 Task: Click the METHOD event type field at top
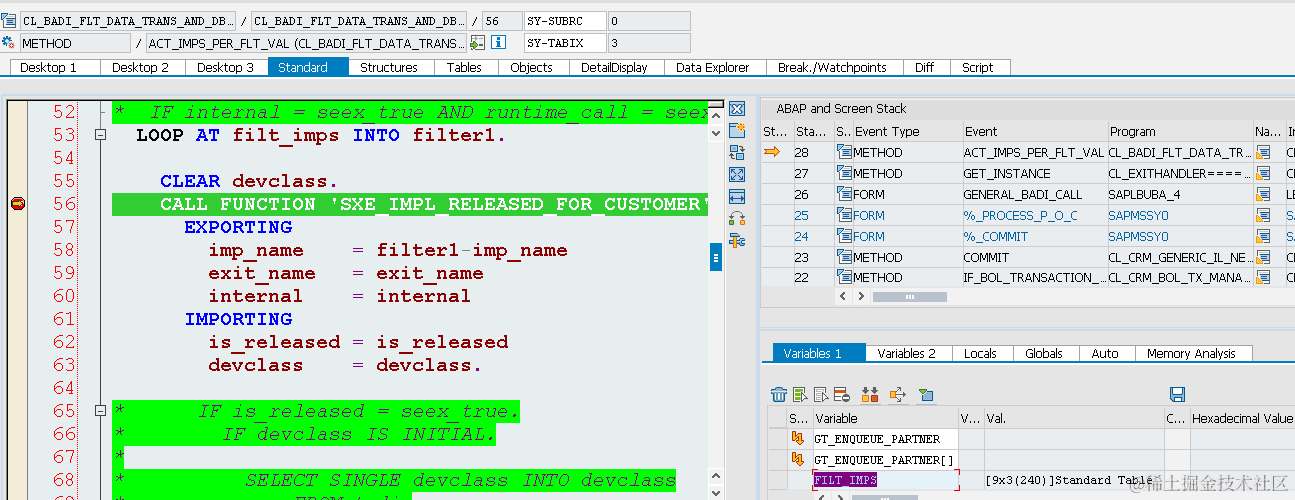75,43
